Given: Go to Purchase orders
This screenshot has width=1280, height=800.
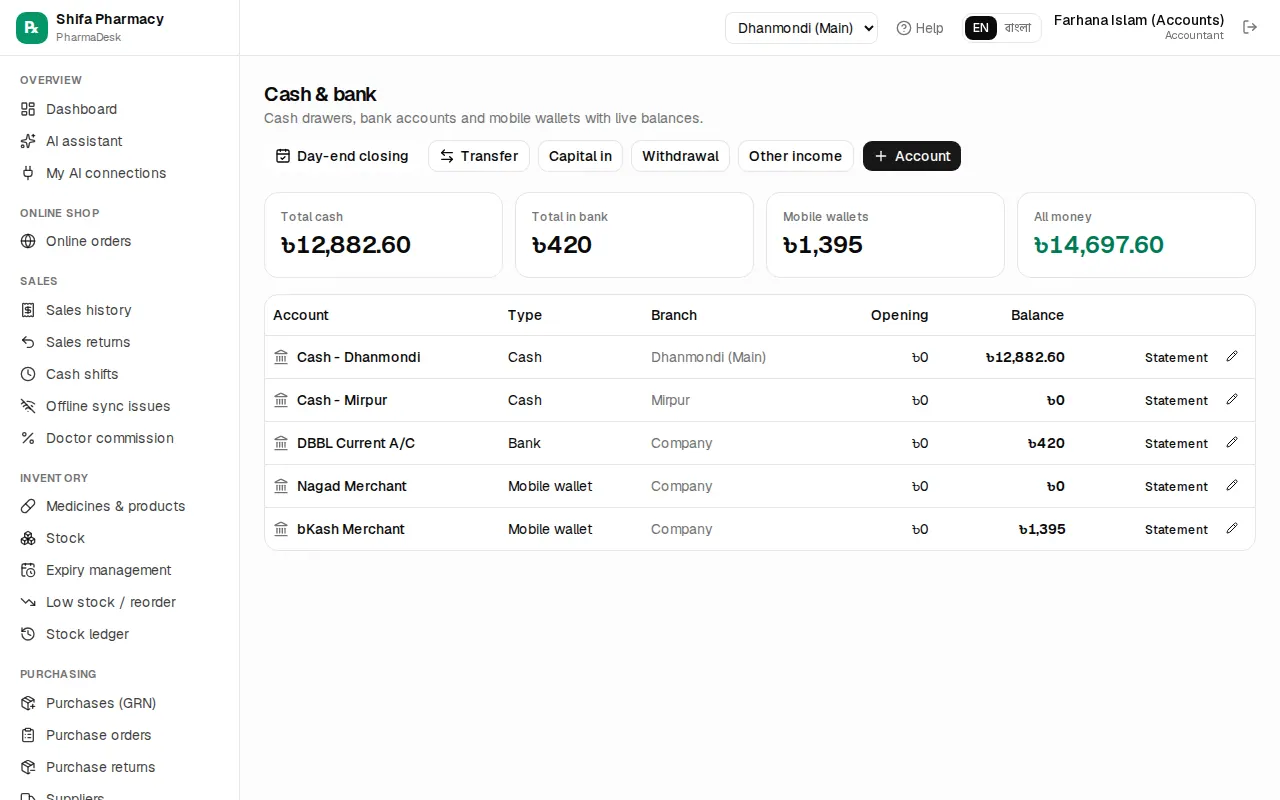Looking at the screenshot, I should point(120,735).
